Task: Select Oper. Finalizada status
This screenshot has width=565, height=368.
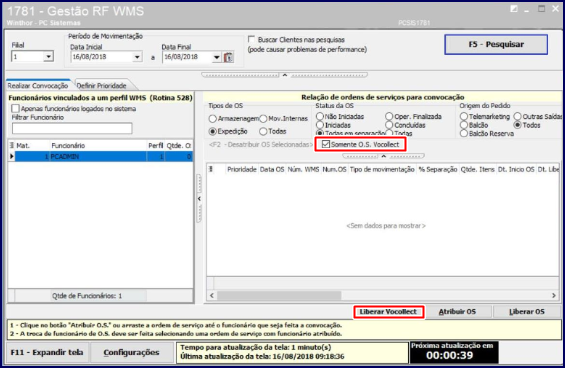Action: tap(389, 116)
